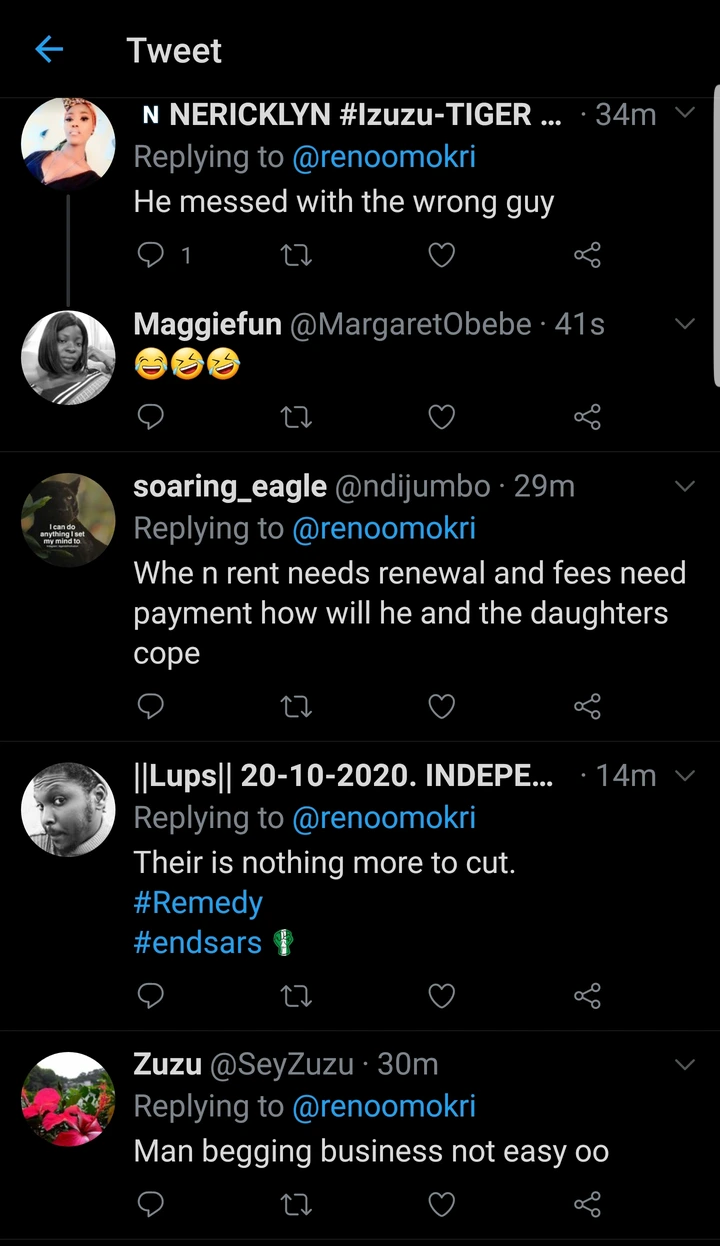Image resolution: width=720 pixels, height=1246 pixels.
Task: Retweet the ||Lups|| tweet
Action: pyautogui.click(x=295, y=995)
